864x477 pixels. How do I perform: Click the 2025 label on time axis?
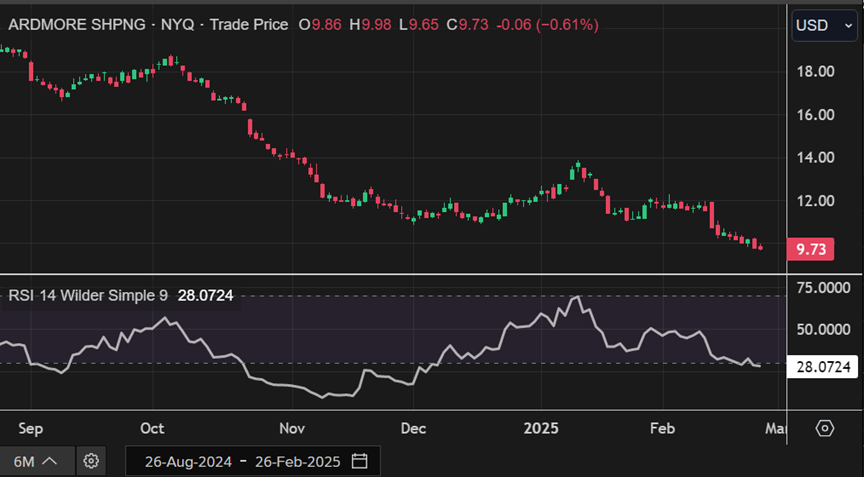coord(542,428)
